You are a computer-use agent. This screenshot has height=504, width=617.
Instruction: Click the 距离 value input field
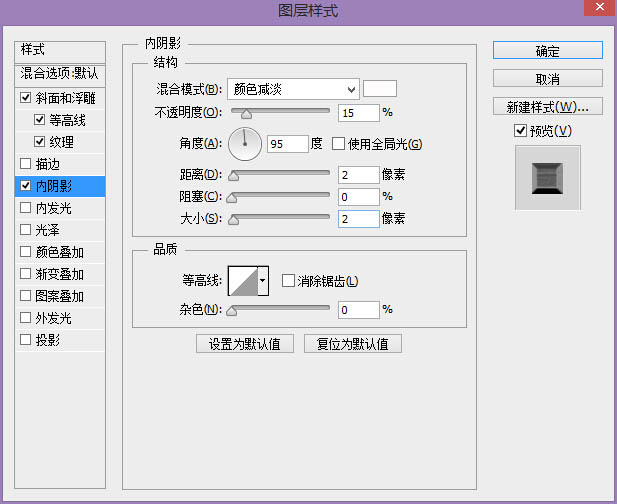[x=358, y=175]
